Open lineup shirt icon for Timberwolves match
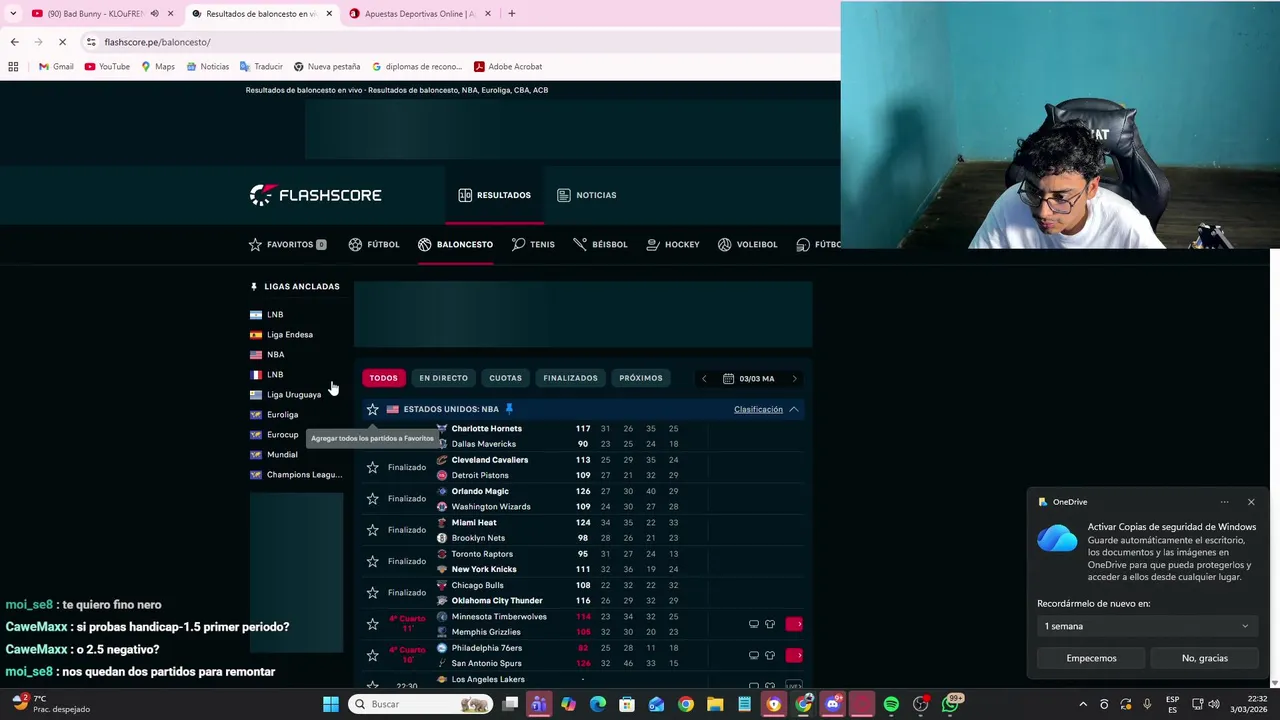This screenshot has height=720, width=1280. click(x=770, y=624)
